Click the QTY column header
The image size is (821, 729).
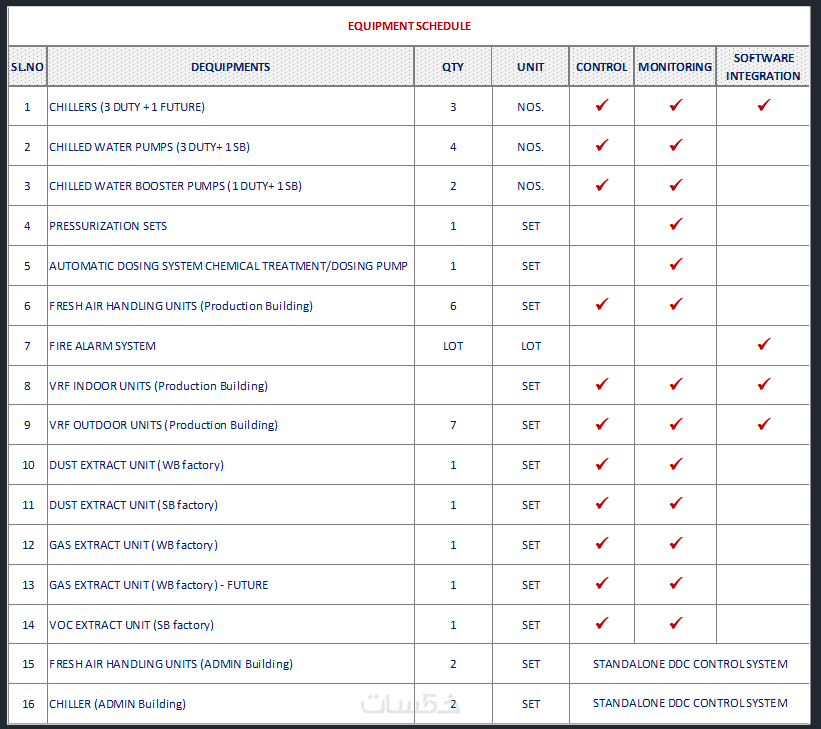453,67
